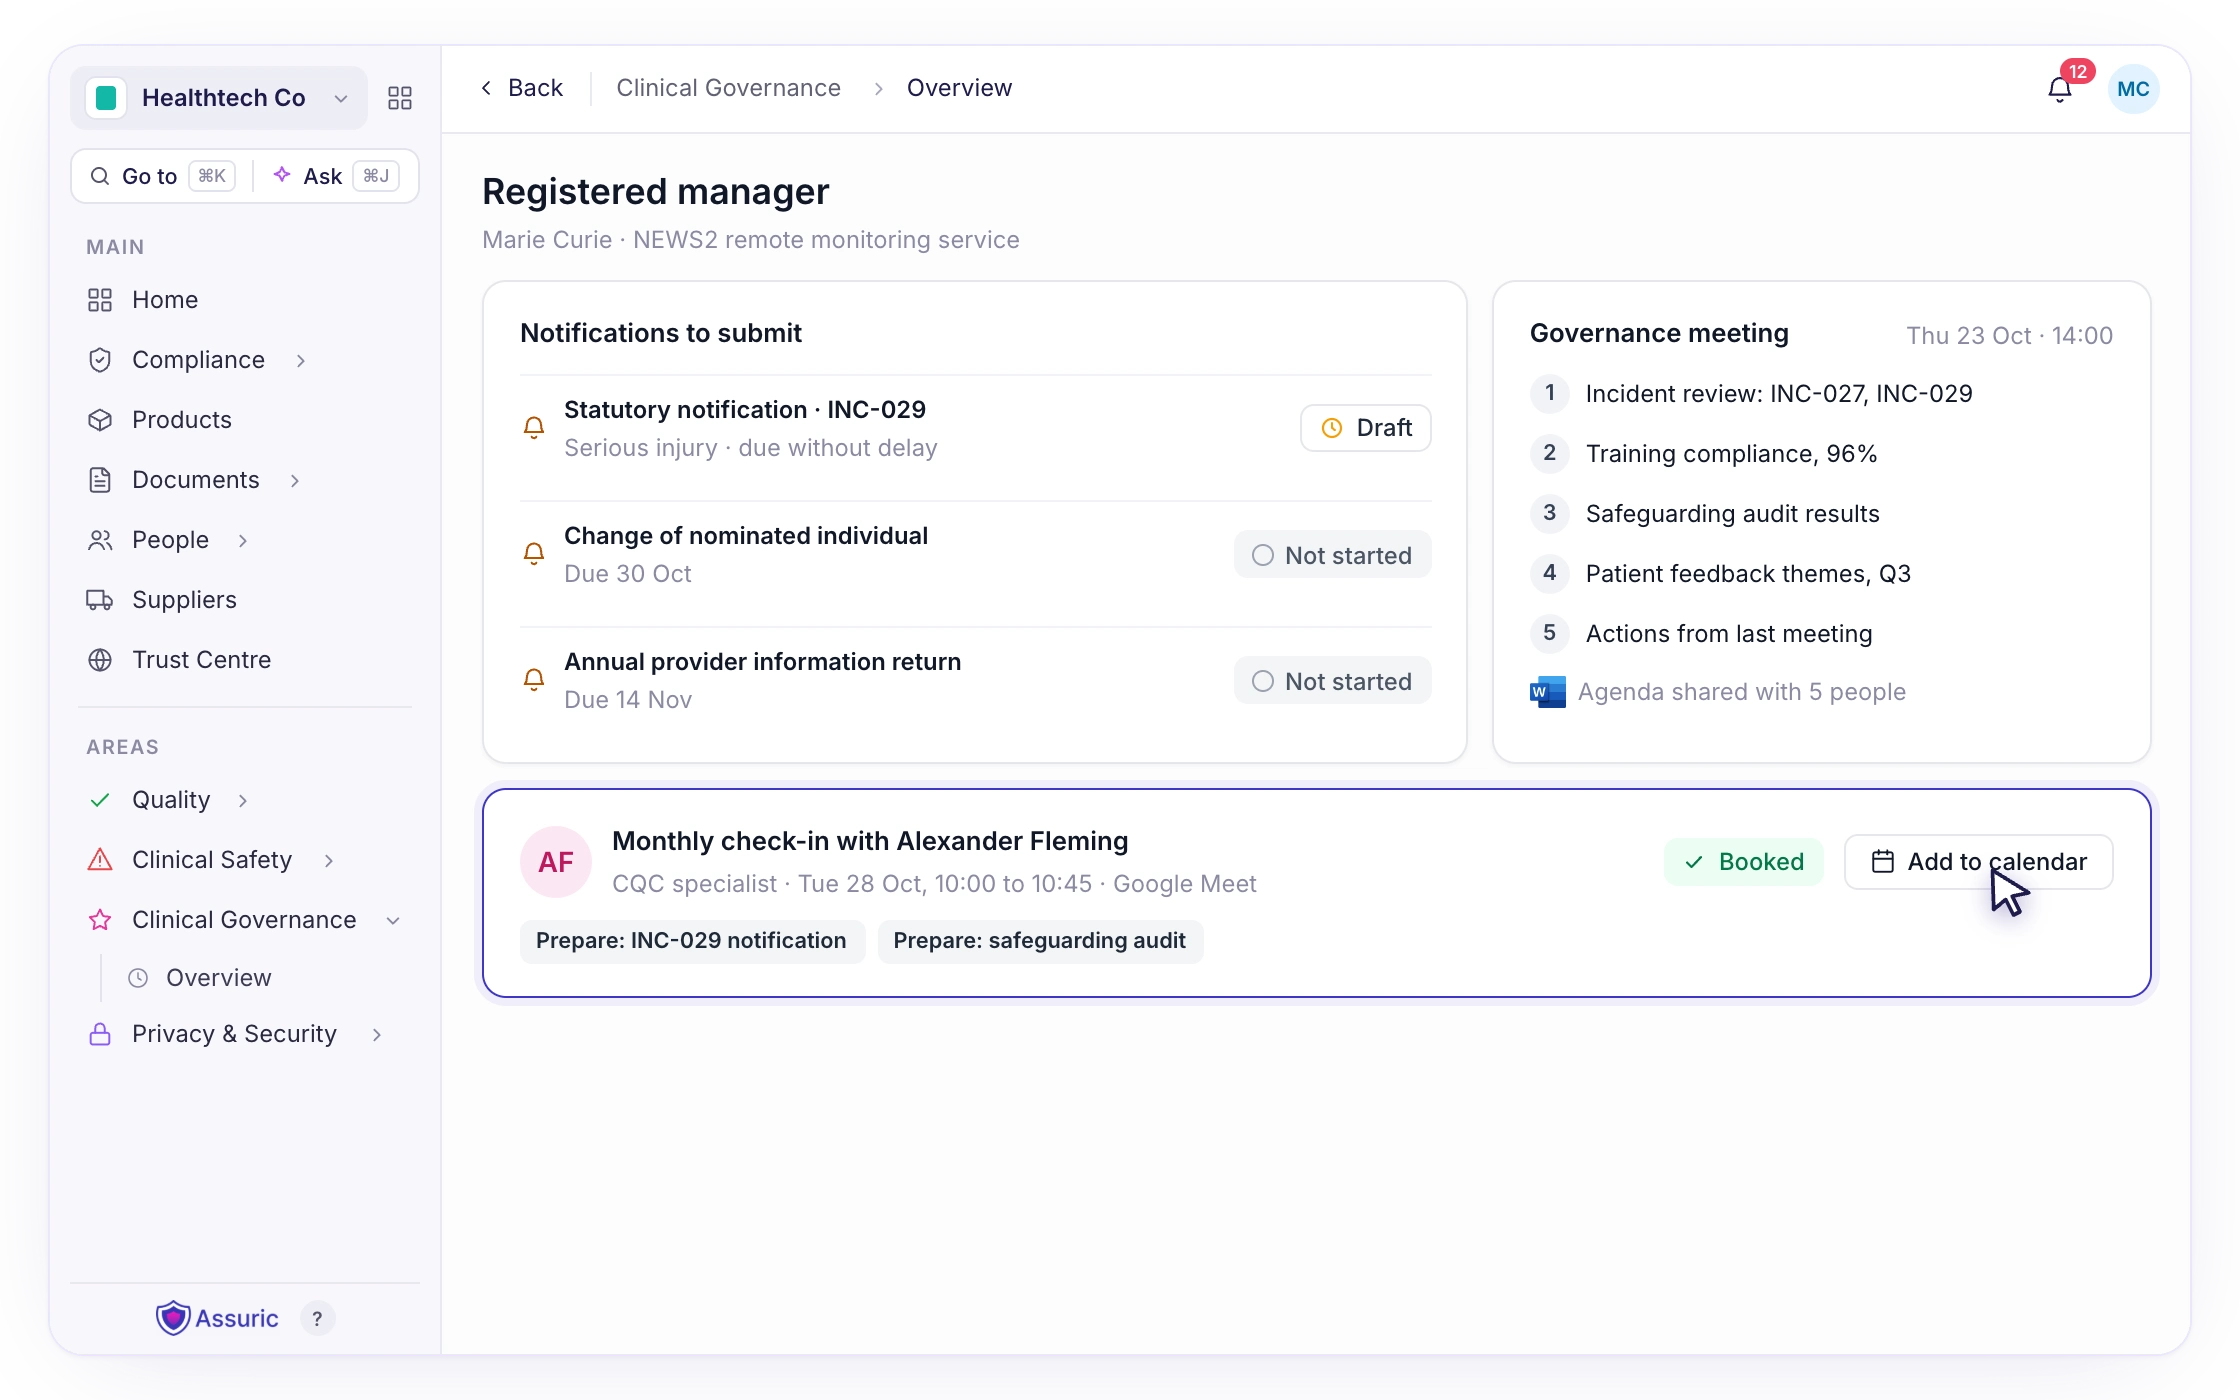The width and height of the screenshot is (2240, 1400).
Task: Expand the Clinical Safety chevron
Action: (329, 860)
